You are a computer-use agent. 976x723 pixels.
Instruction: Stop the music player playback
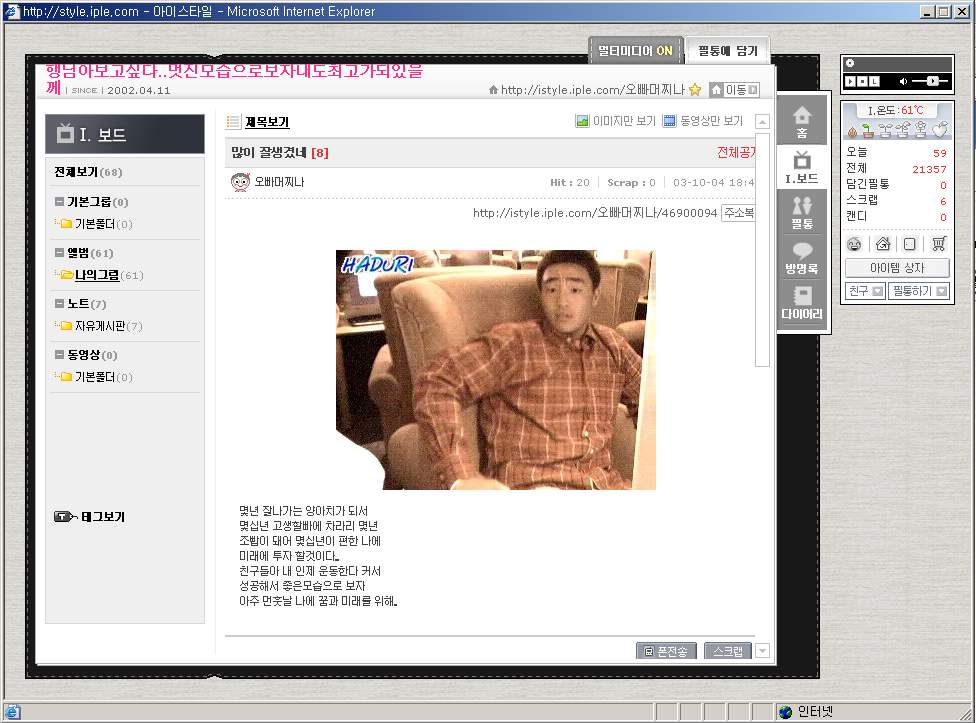(x=862, y=82)
